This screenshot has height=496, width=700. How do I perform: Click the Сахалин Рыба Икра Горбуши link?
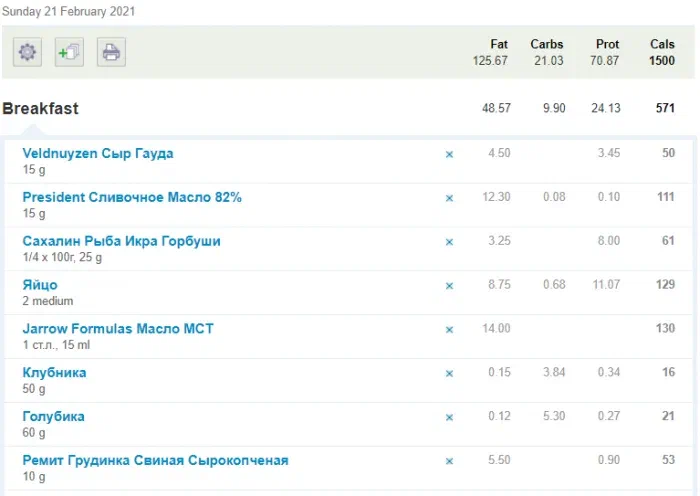pyautogui.click(x=121, y=241)
